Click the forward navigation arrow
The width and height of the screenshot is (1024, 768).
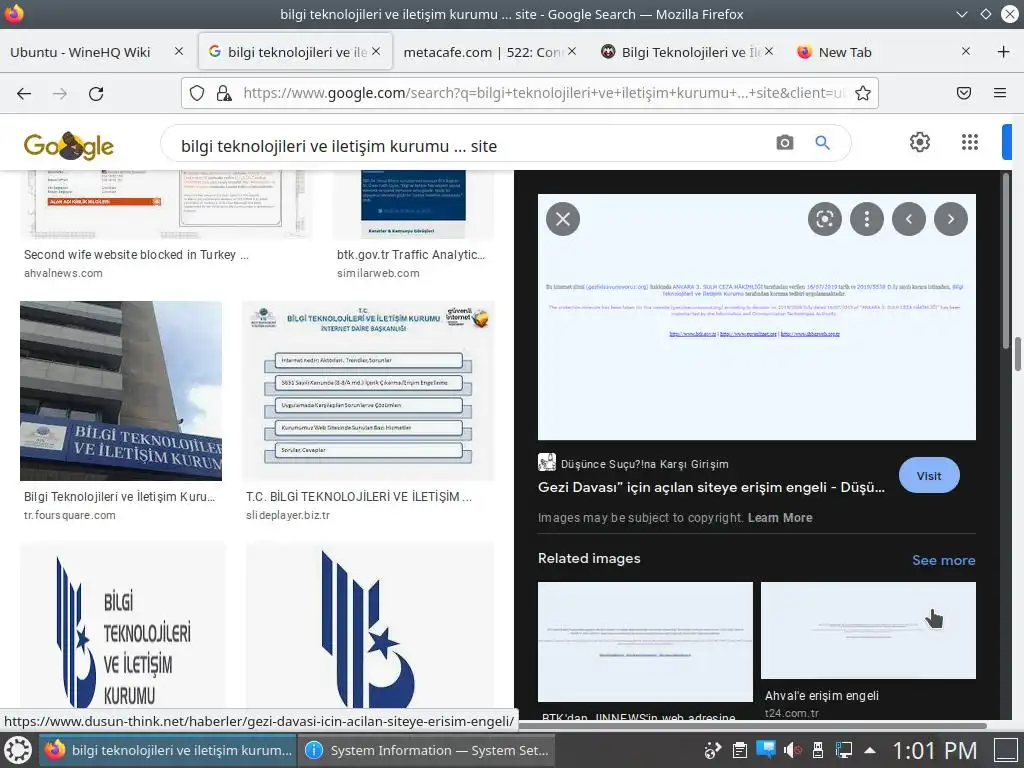(59, 93)
